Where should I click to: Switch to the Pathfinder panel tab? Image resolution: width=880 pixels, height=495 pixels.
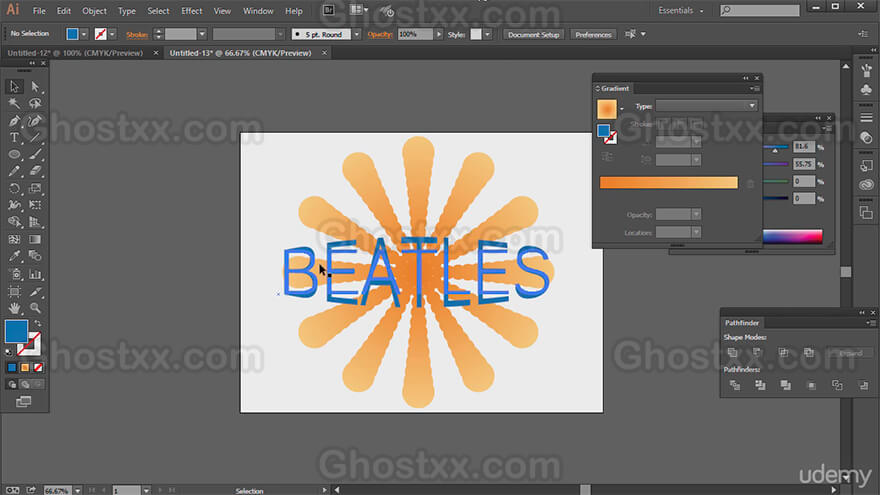click(741, 323)
